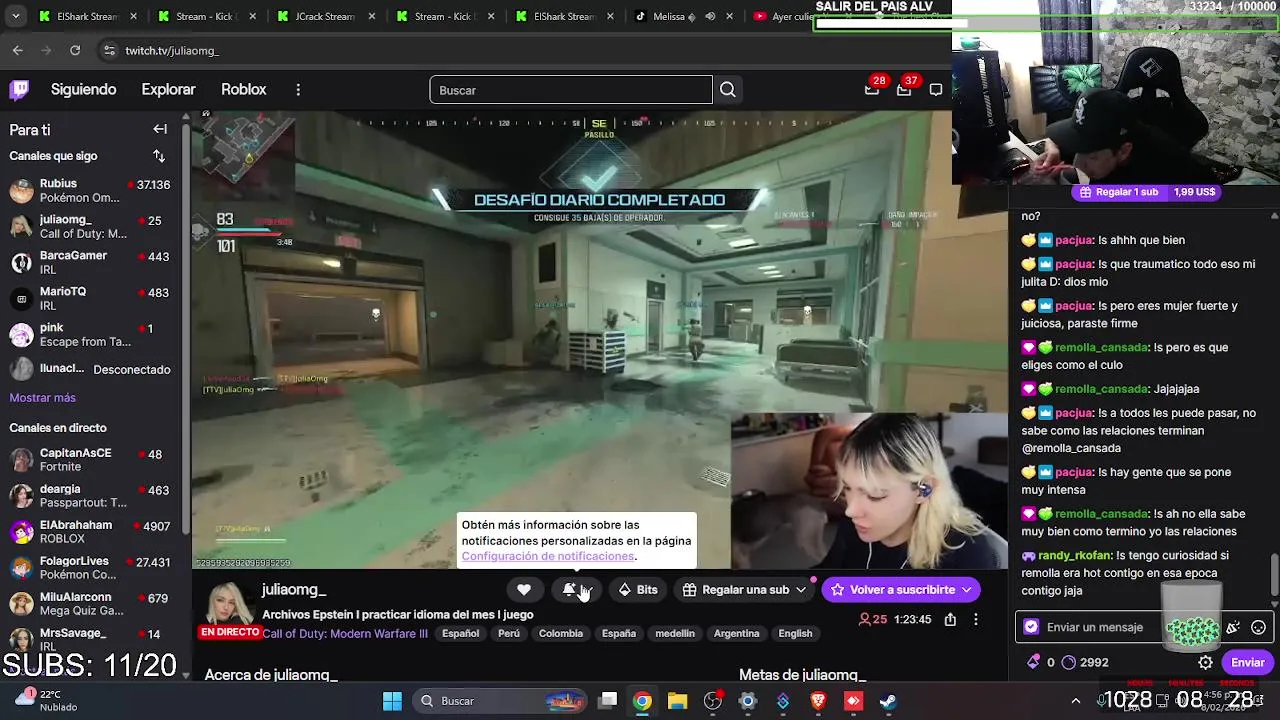Open the three-dot menu beside Roblox
Image resolution: width=1280 pixels, height=720 pixels.
[298, 90]
